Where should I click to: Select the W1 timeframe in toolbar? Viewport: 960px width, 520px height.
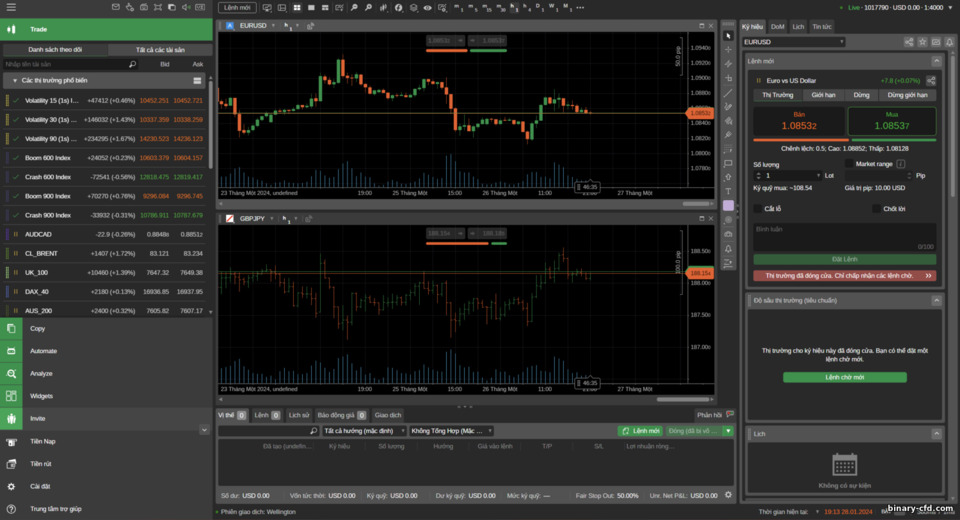point(553,7)
